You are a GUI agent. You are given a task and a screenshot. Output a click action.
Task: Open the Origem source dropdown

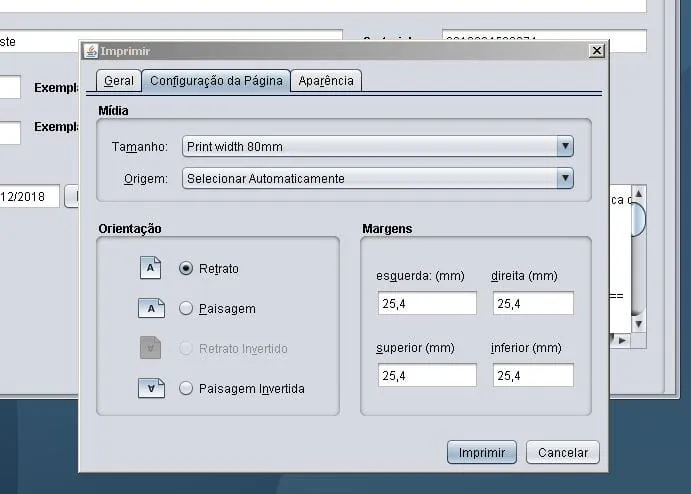point(378,178)
